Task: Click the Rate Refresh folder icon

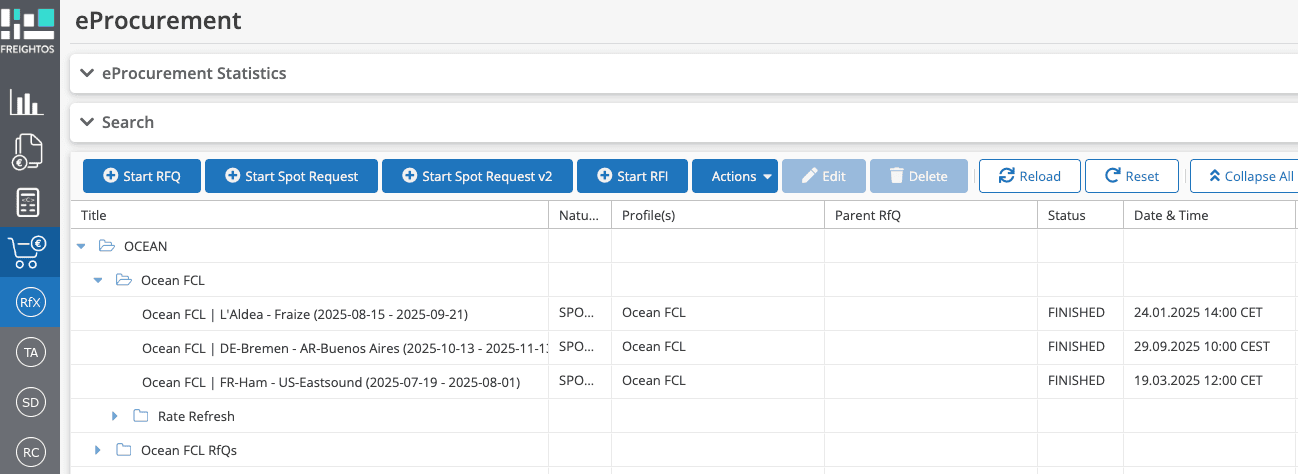Action: click(x=141, y=416)
